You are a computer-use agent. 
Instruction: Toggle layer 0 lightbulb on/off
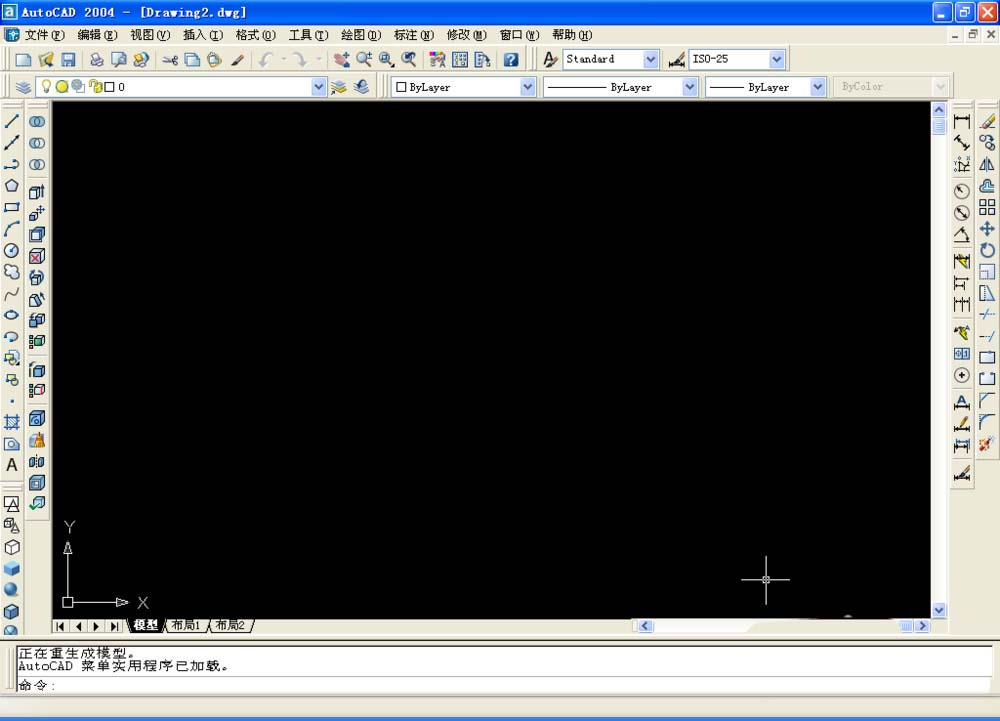click(x=46, y=86)
